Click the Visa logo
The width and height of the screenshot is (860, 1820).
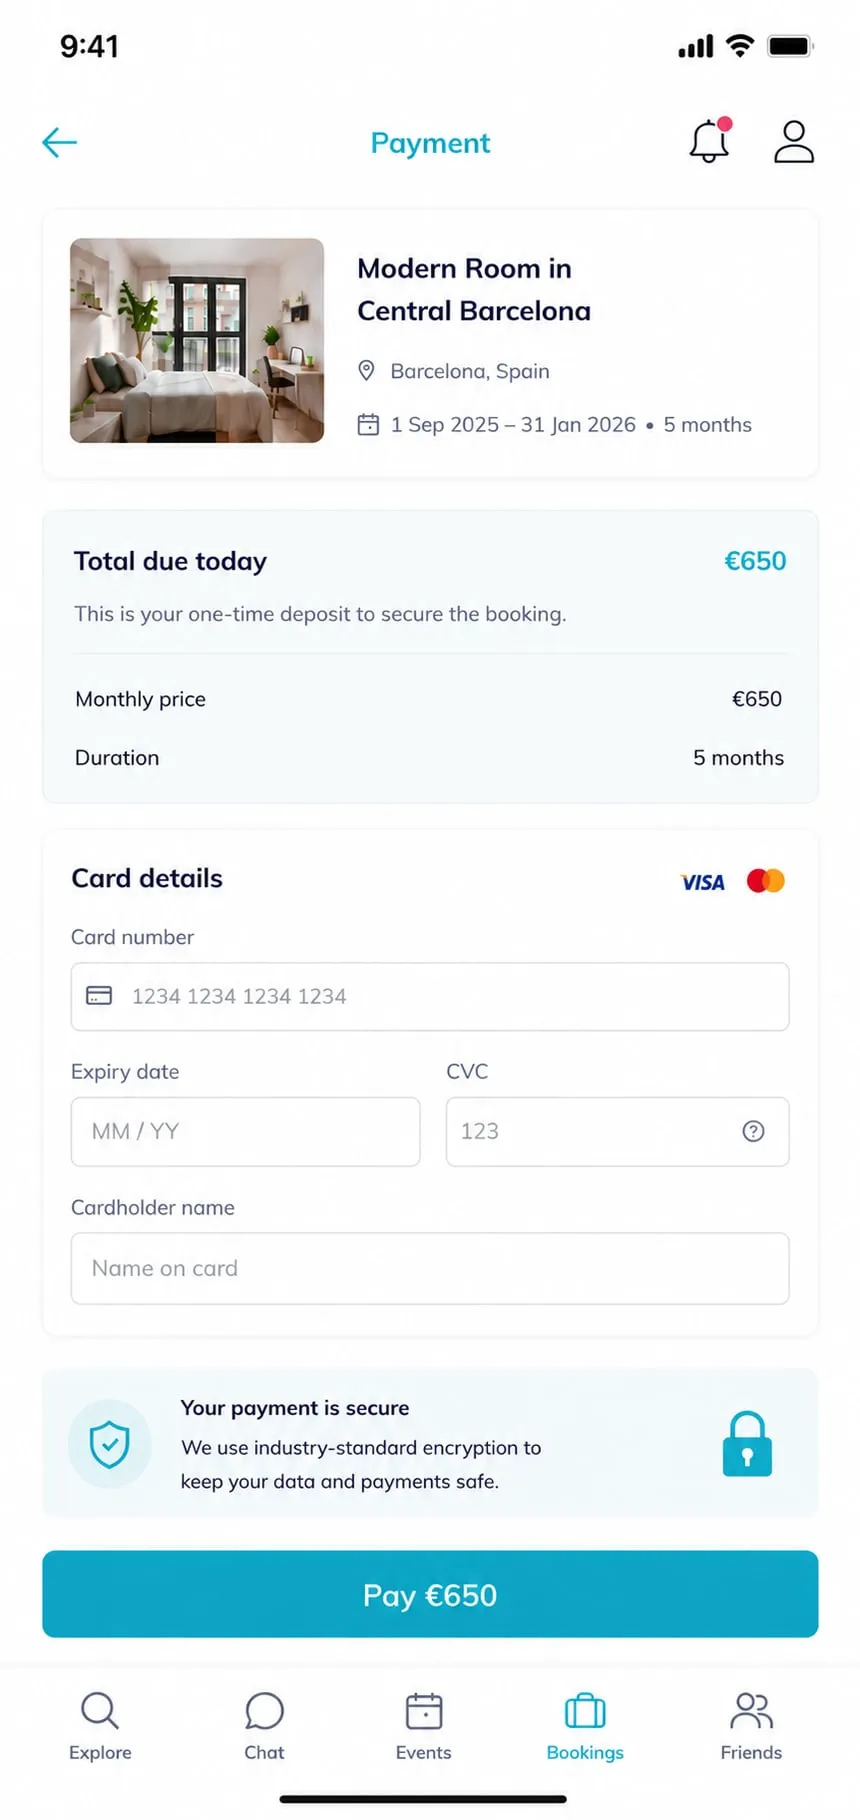(x=702, y=882)
